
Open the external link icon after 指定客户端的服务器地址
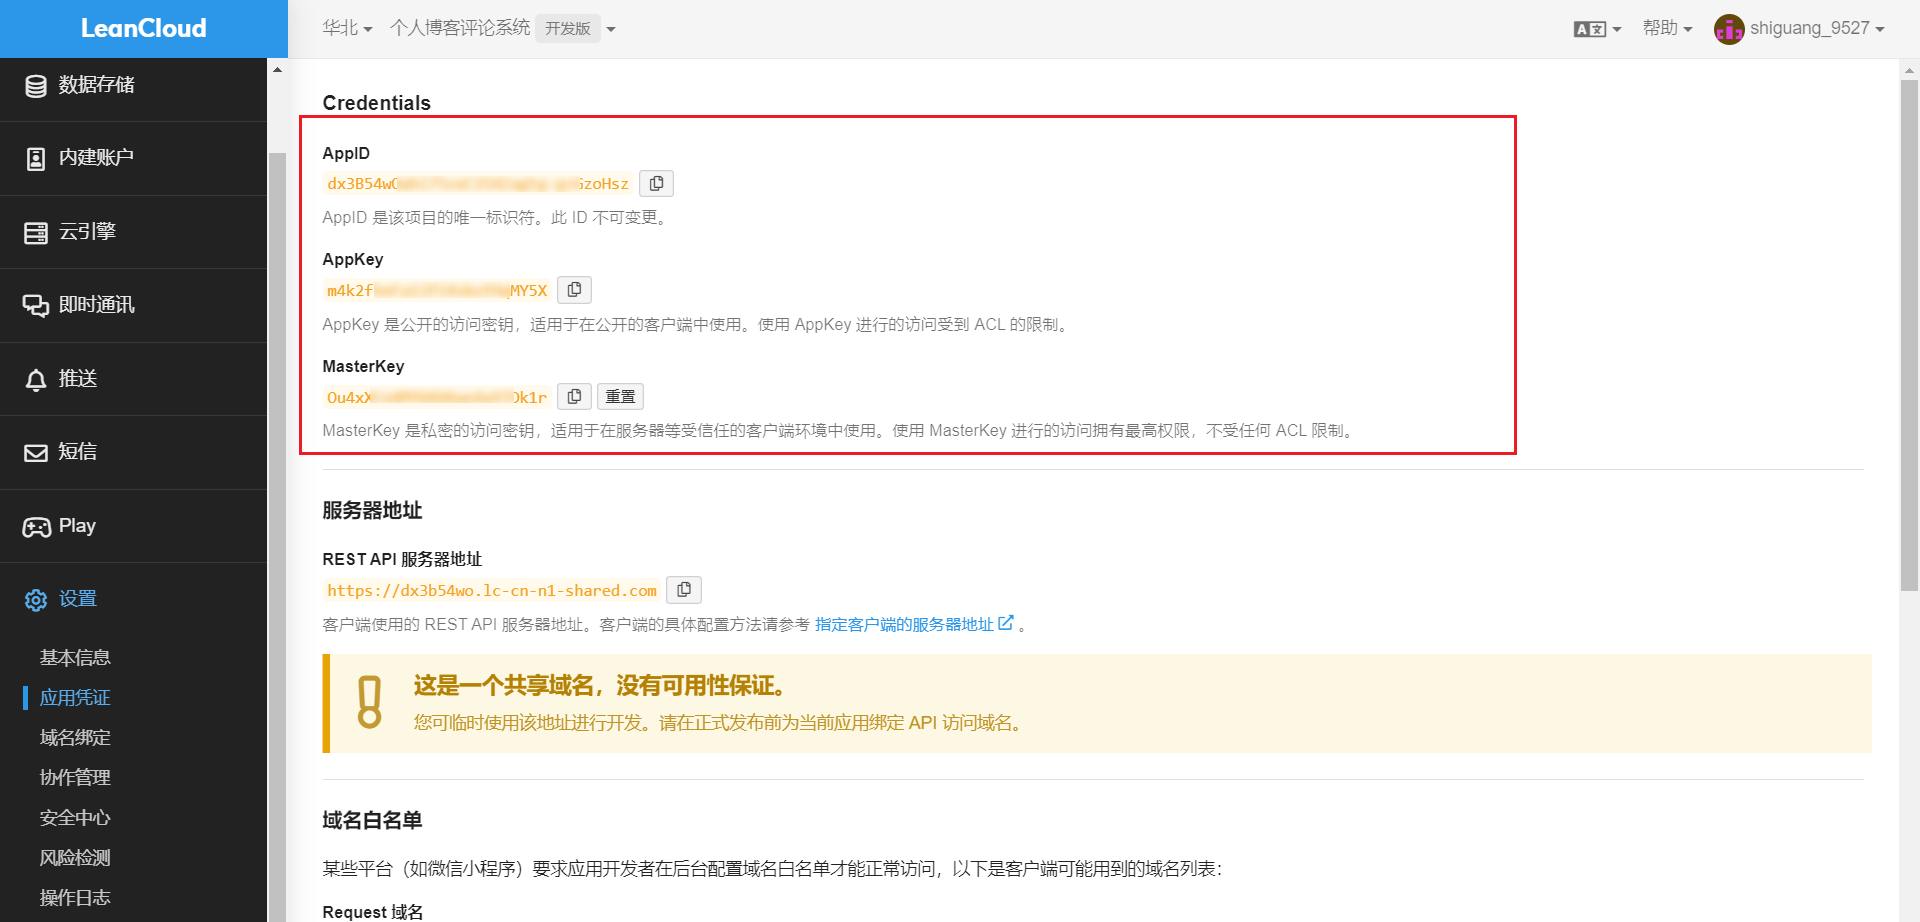coord(1006,623)
